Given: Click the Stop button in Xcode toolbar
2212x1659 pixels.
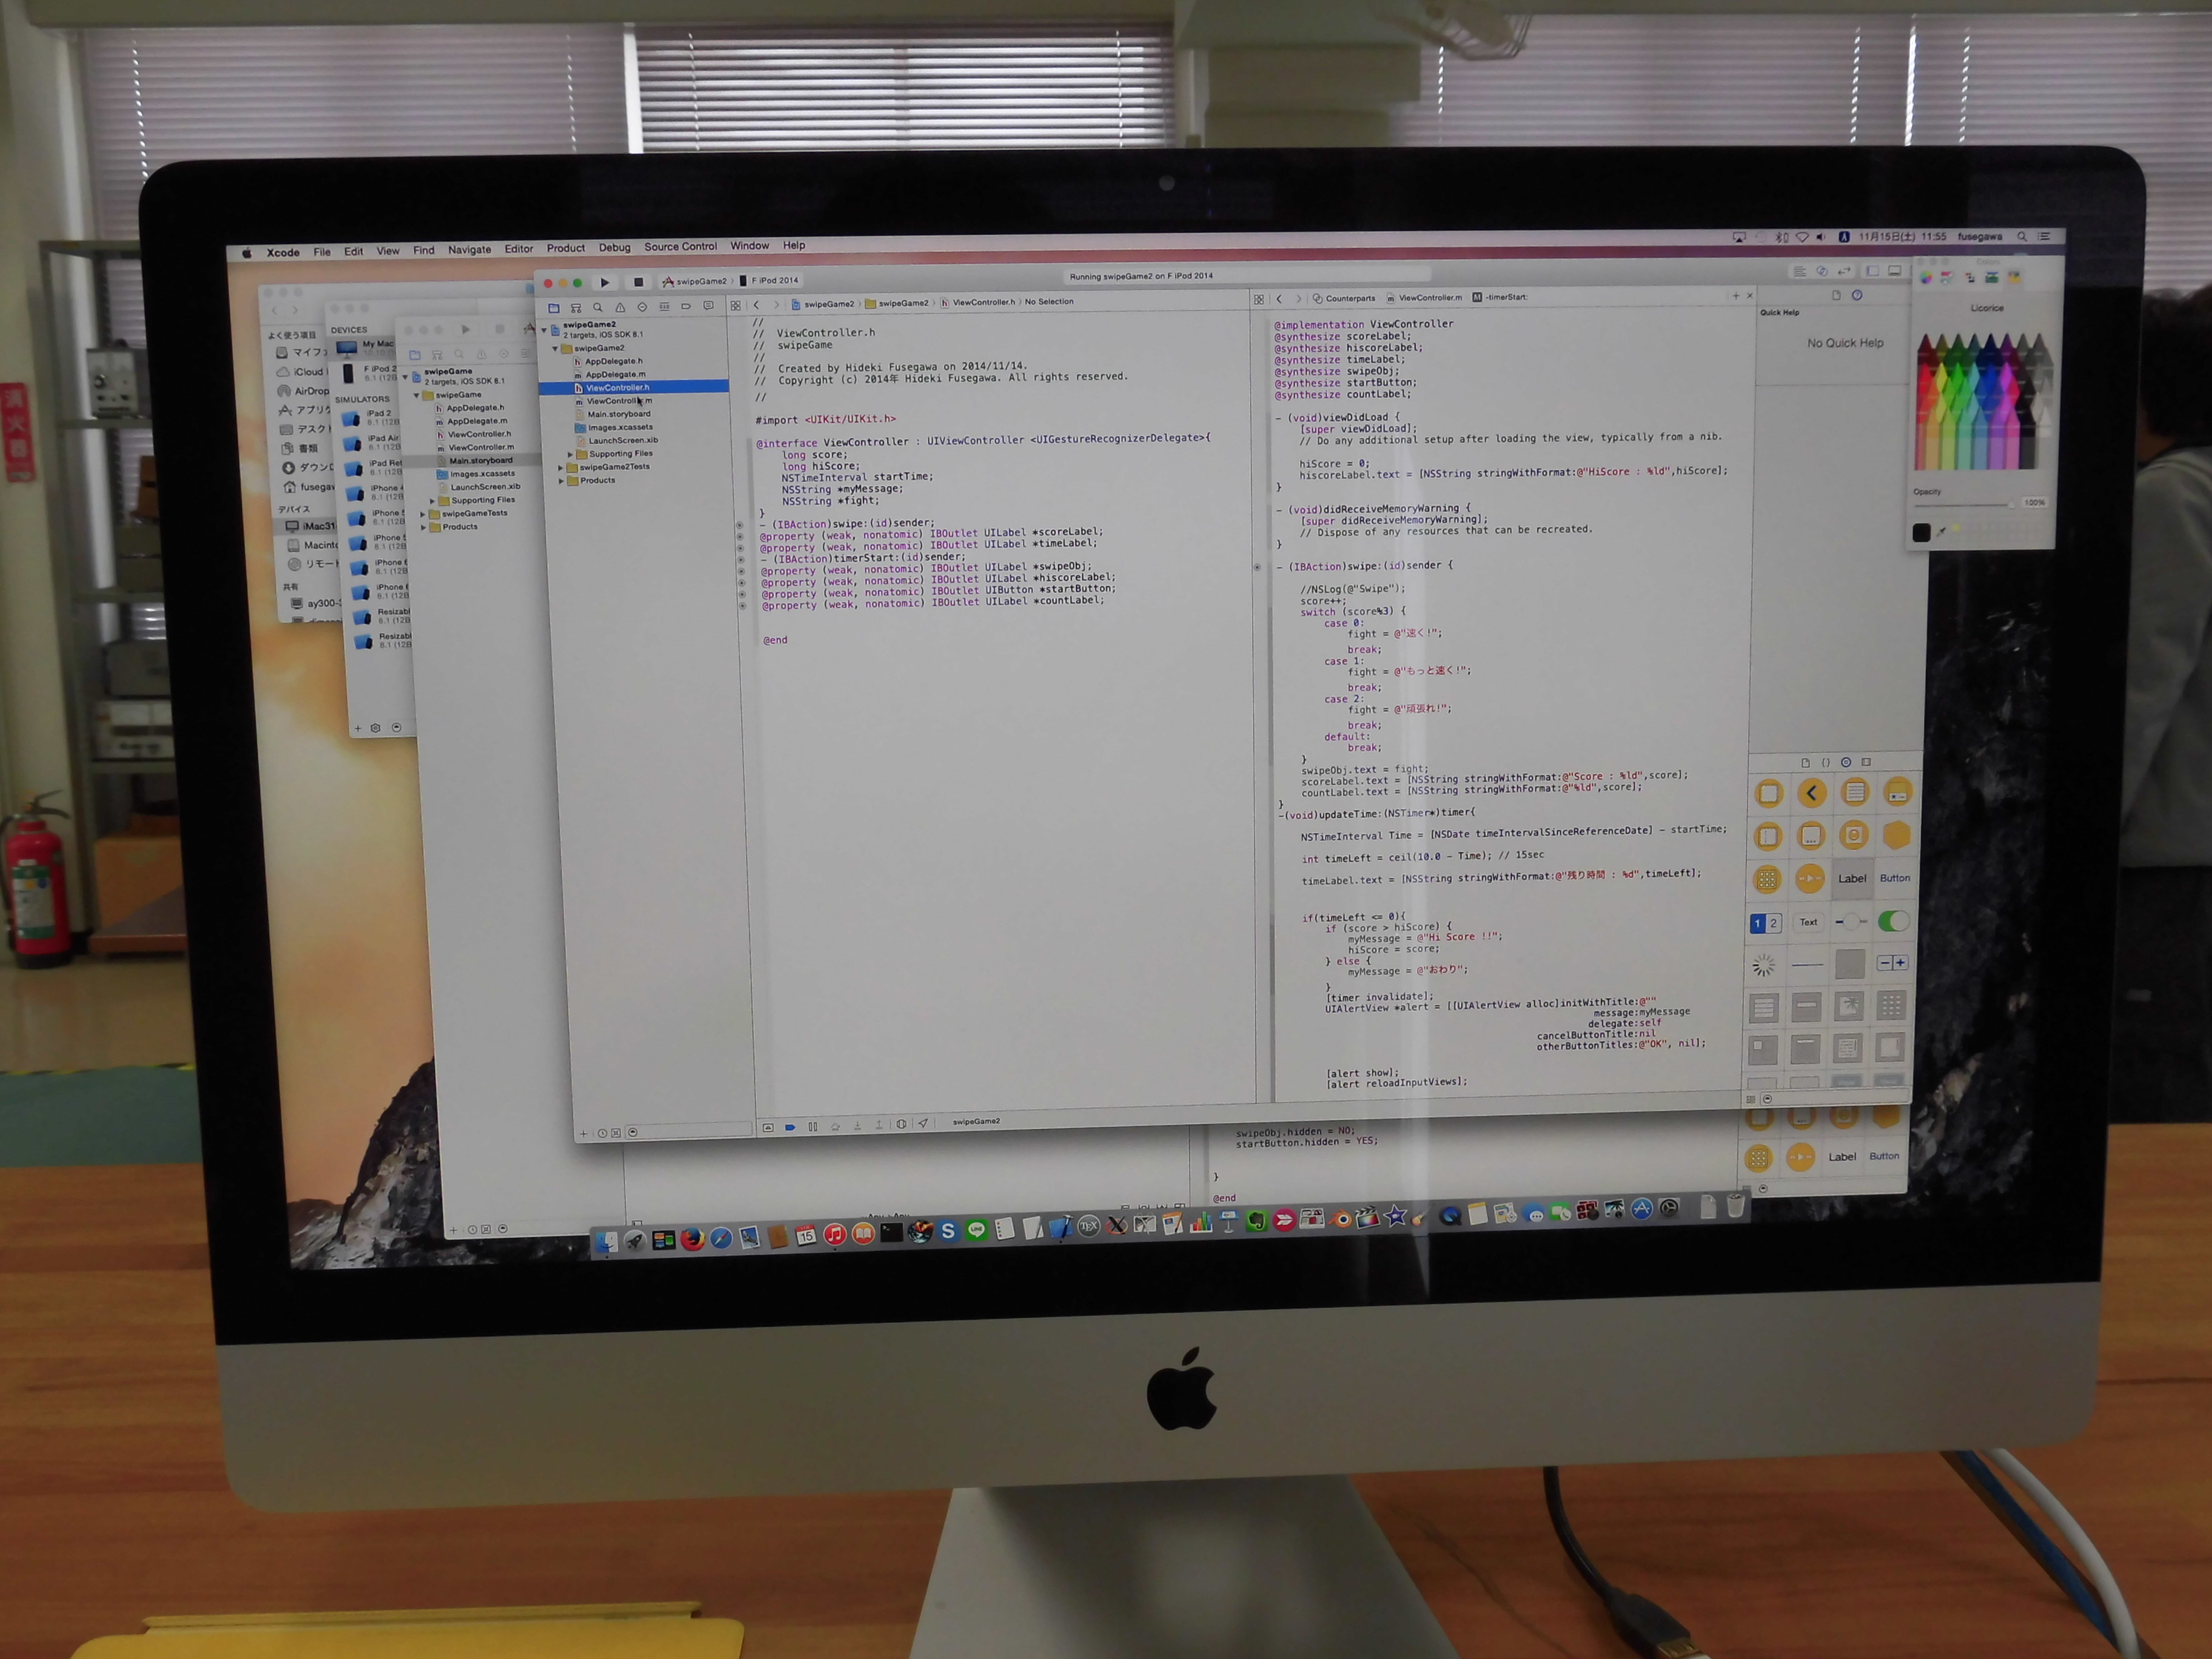Looking at the screenshot, I should (x=638, y=282).
